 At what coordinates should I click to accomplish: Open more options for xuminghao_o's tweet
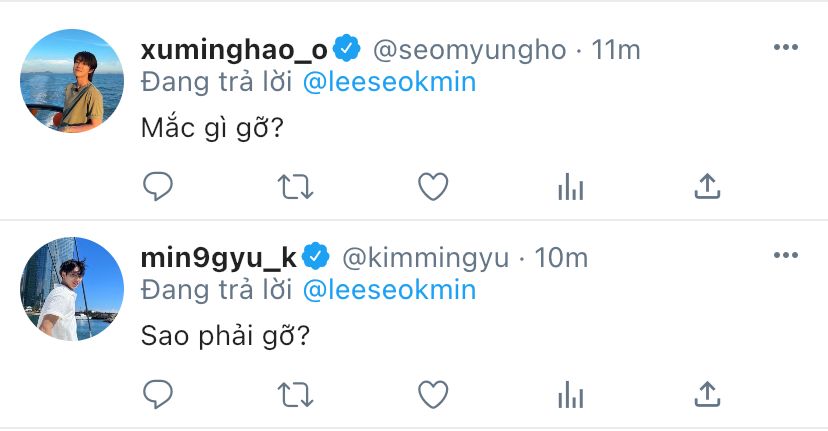coord(785,47)
